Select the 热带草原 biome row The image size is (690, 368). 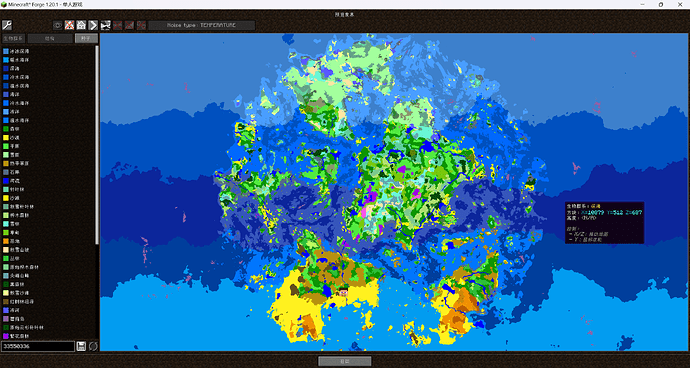tap(48, 163)
